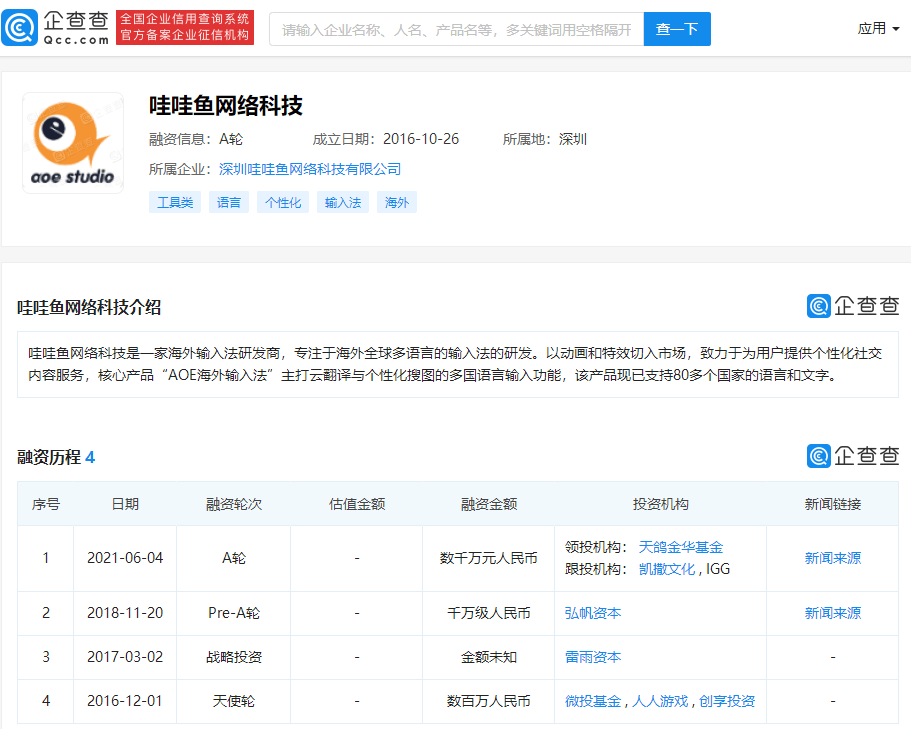Open 新闻来源 link for A轮 row
The width and height of the screenshot is (911, 729).
pos(832,558)
